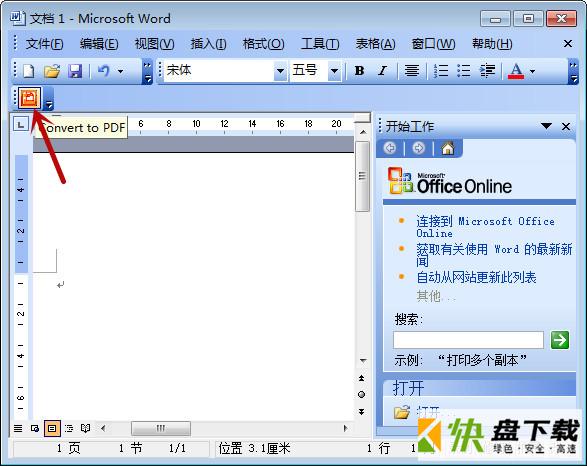Click the task pane Home icon
The image size is (587, 466).
click(x=447, y=148)
